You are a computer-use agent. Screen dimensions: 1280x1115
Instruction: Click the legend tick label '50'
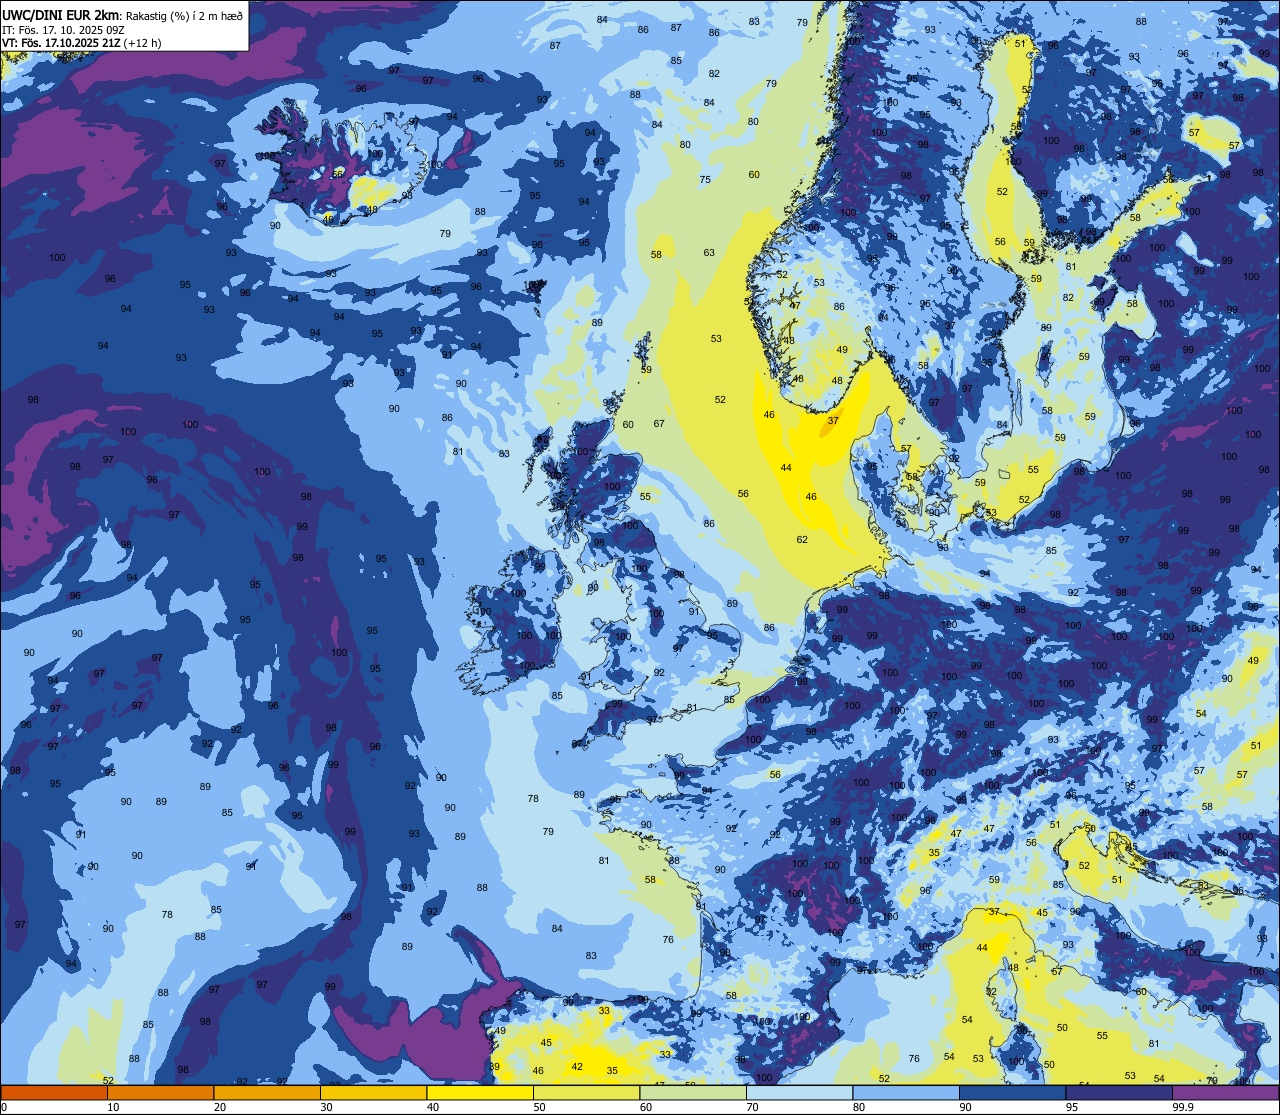click(539, 1107)
